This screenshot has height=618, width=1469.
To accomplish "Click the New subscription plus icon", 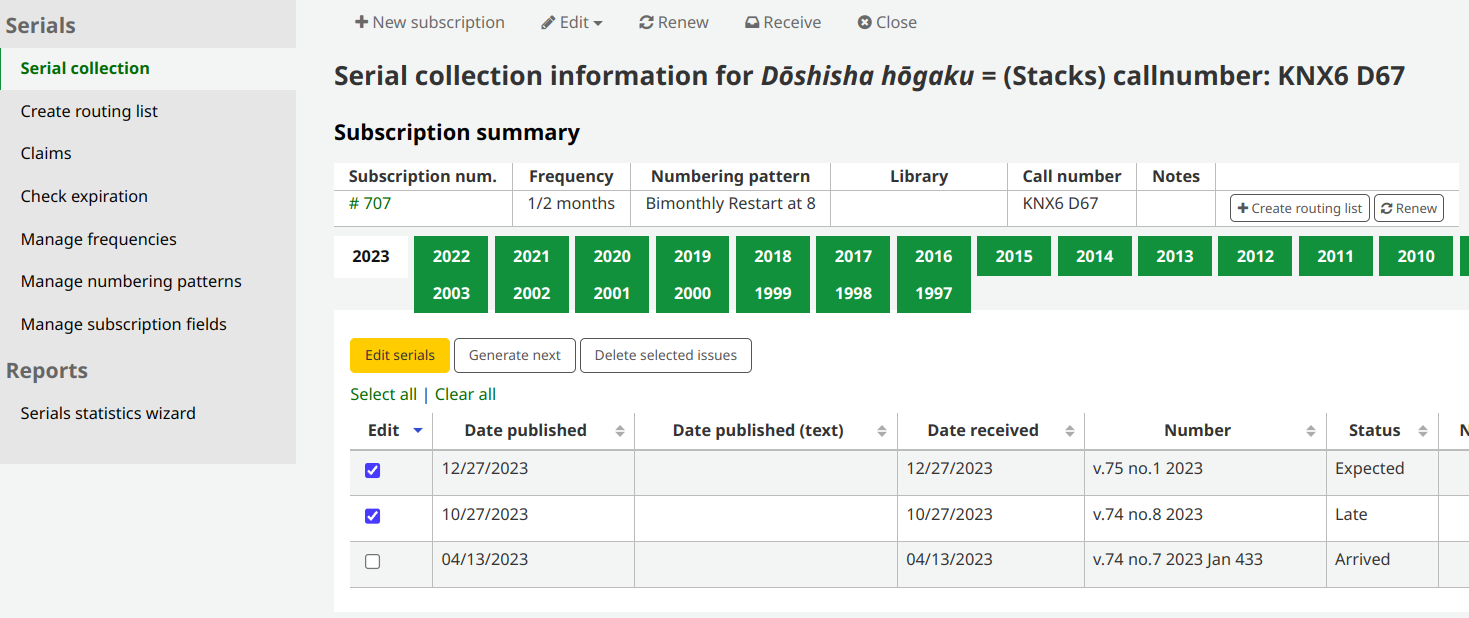I will pyautogui.click(x=361, y=23).
